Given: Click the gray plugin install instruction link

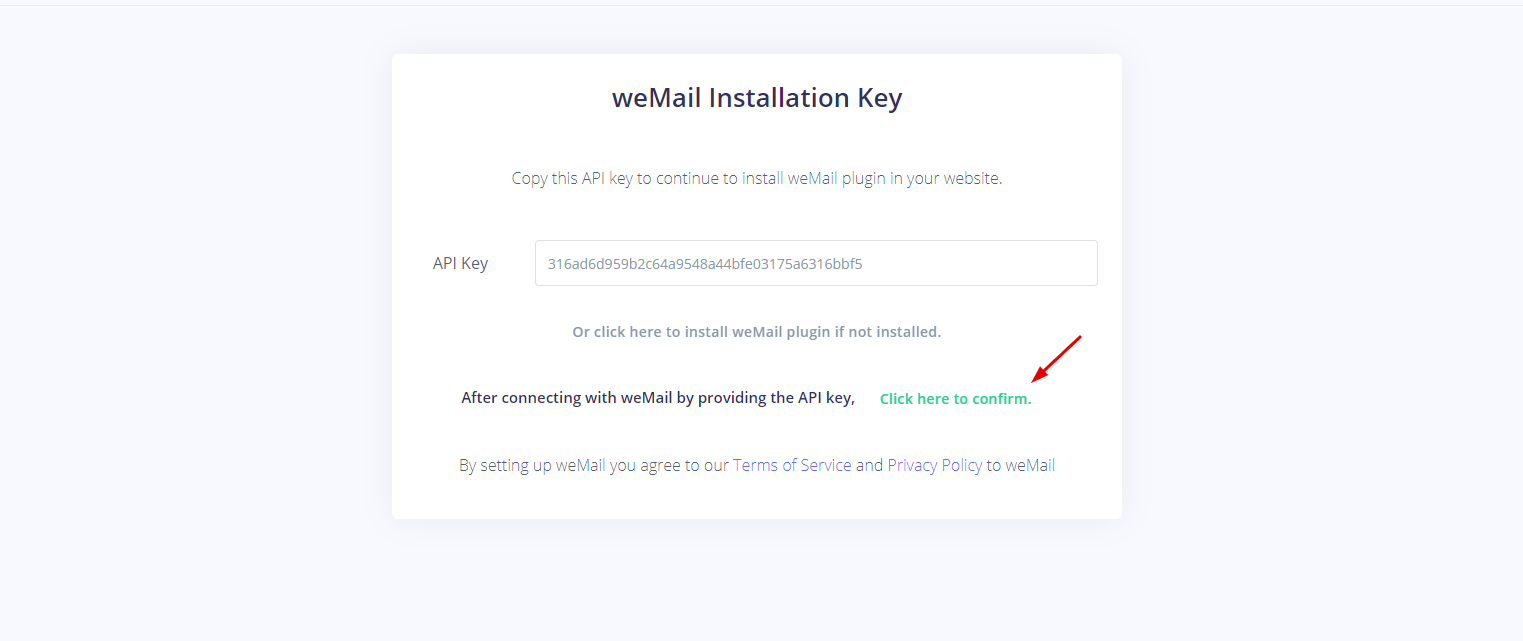Looking at the screenshot, I should [x=756, y=331].
